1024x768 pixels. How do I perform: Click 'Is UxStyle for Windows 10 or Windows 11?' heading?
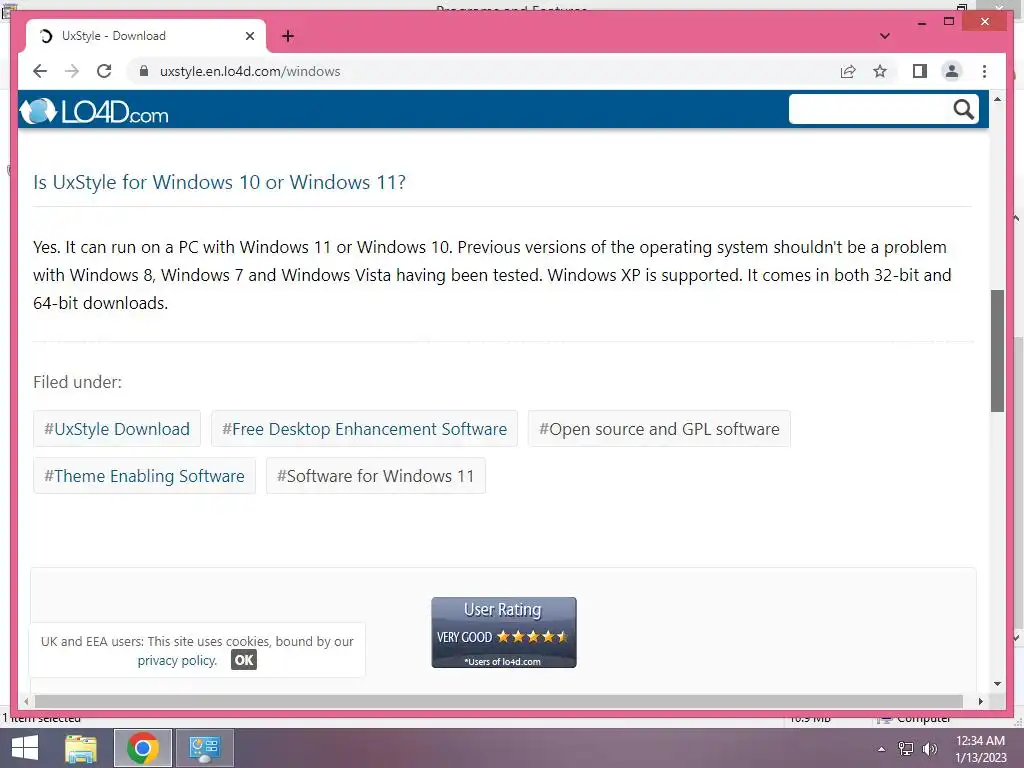tap(219, 182)
